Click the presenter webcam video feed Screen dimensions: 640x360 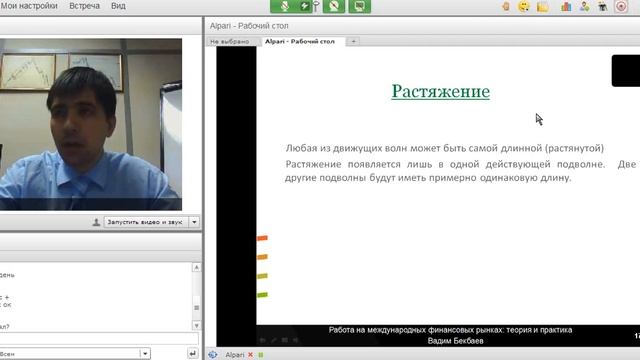coord(91,124)
